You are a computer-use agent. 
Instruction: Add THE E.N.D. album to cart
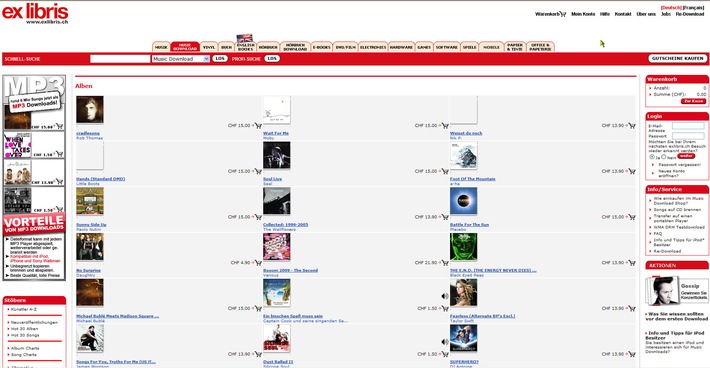632,263
